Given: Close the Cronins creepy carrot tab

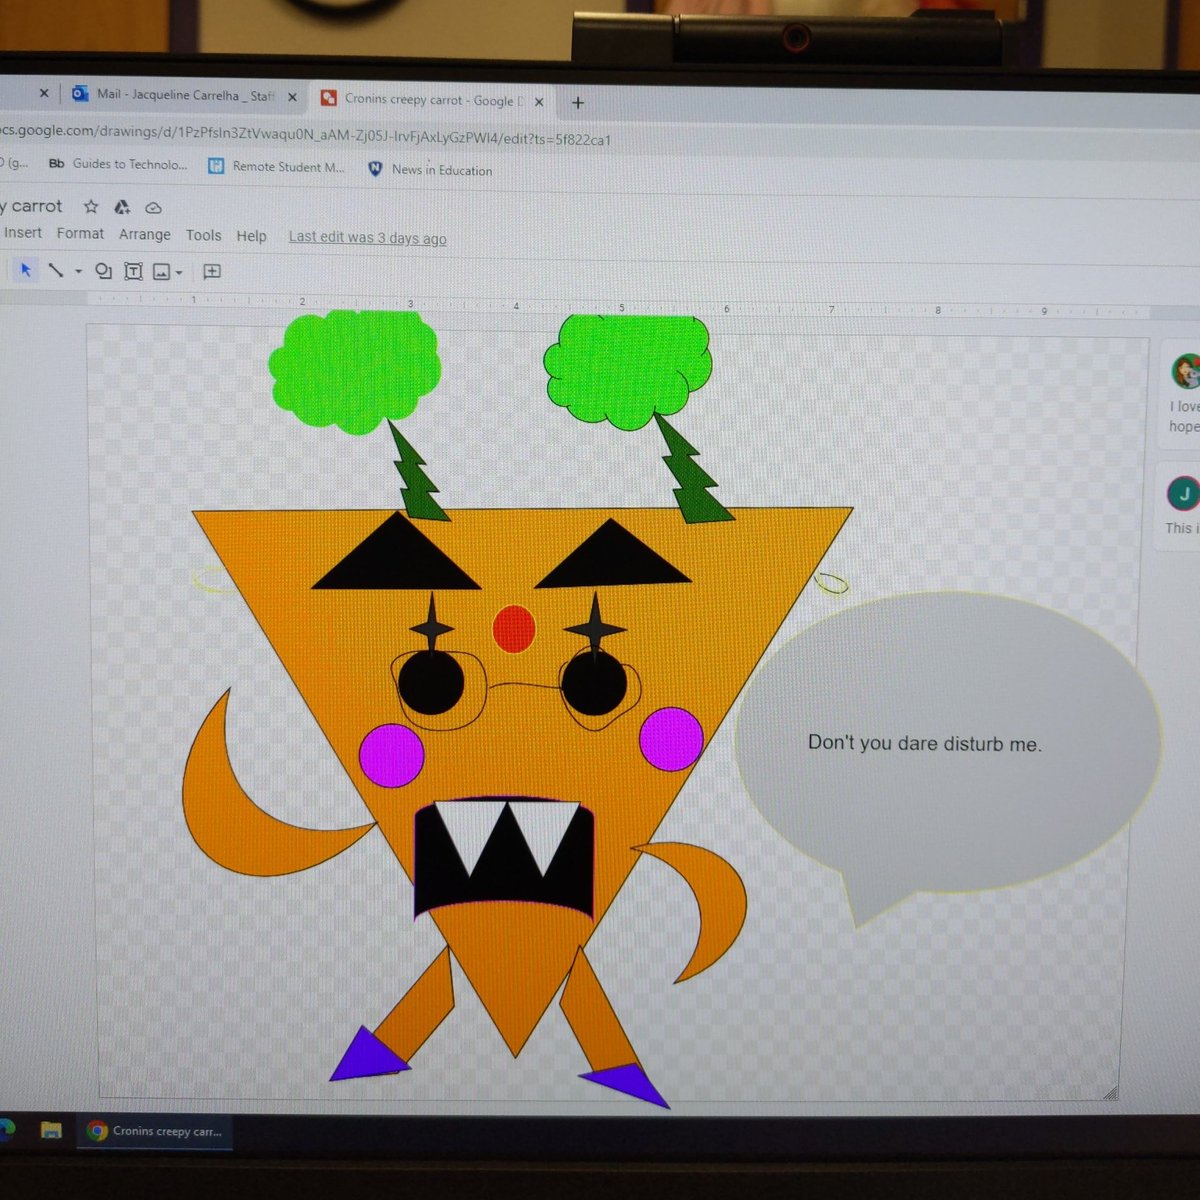Looking at the screenshot, I should (539, 102).
